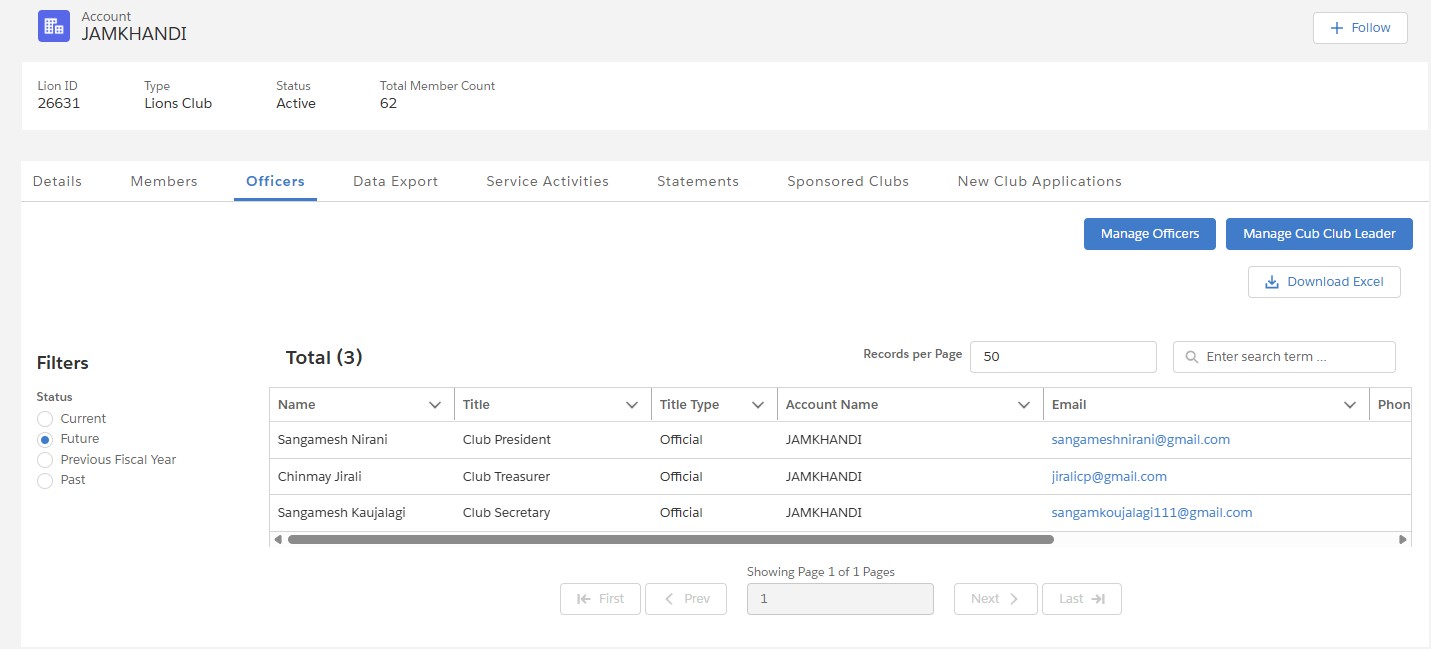Click the left arrow of the horizontal scrollbar

[277, 539]
